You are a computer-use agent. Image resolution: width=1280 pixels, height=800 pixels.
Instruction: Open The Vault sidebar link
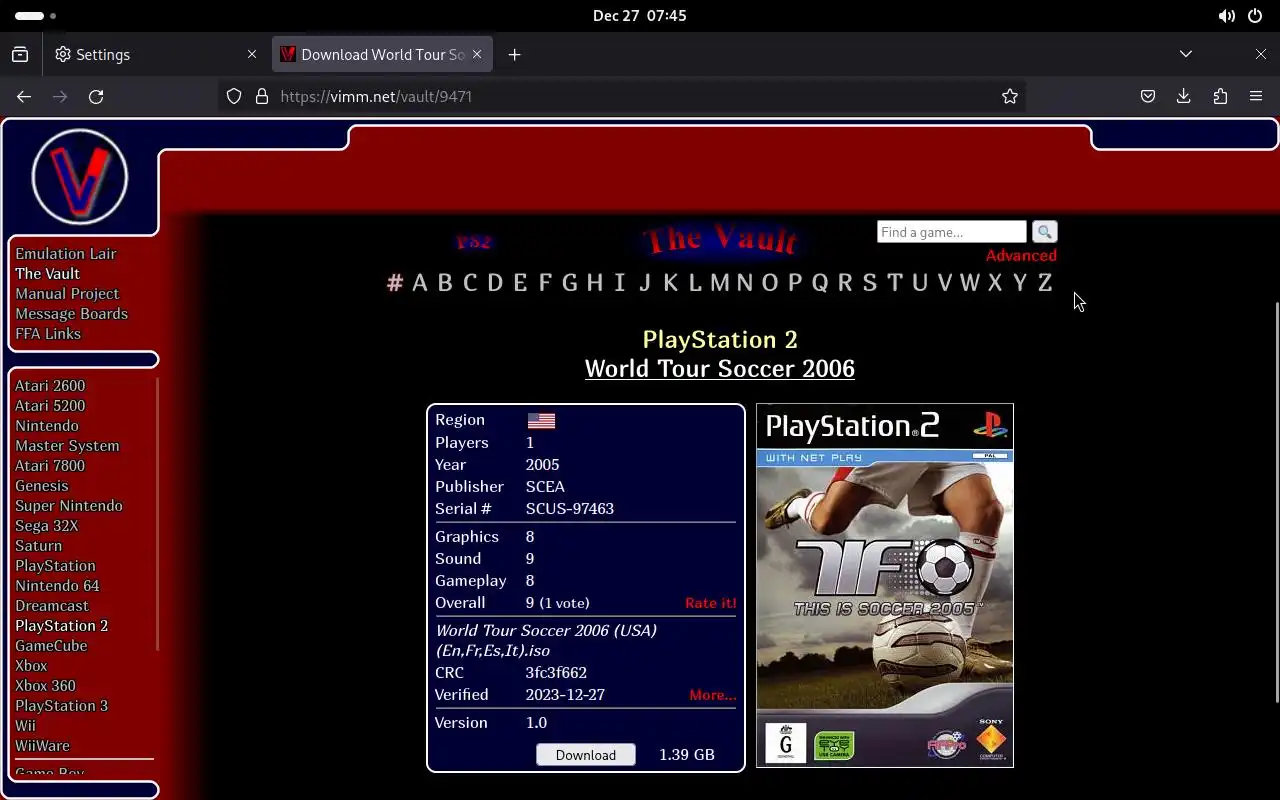(47, 274)
